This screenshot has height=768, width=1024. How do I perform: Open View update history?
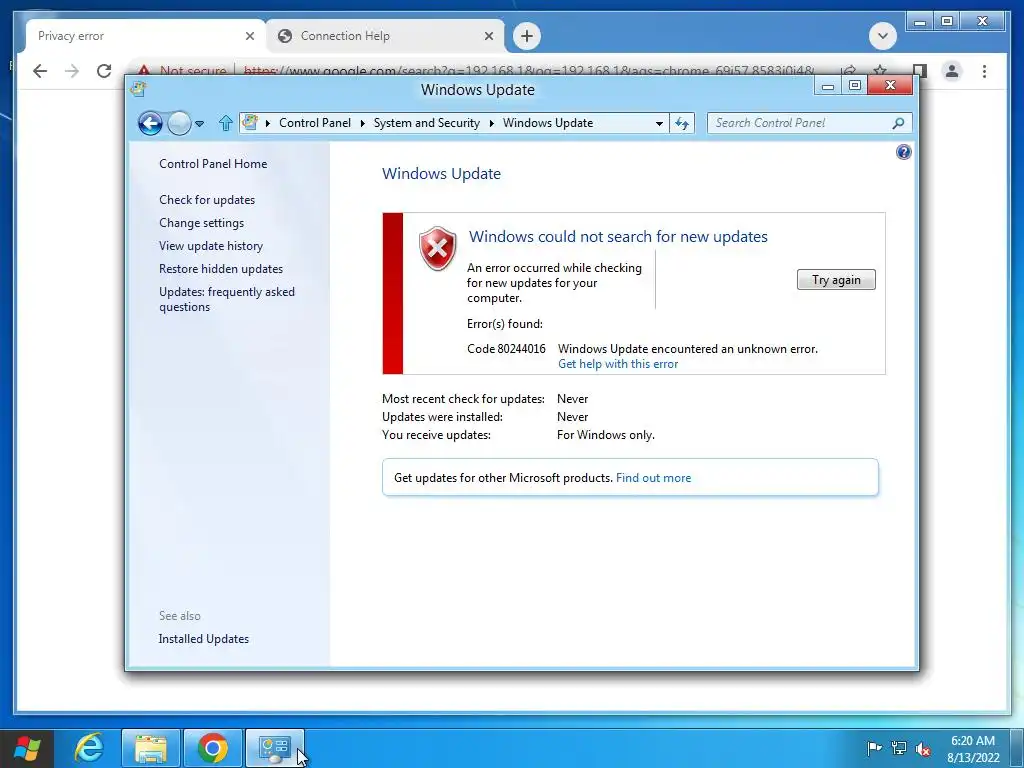click(x=211, y=246)
